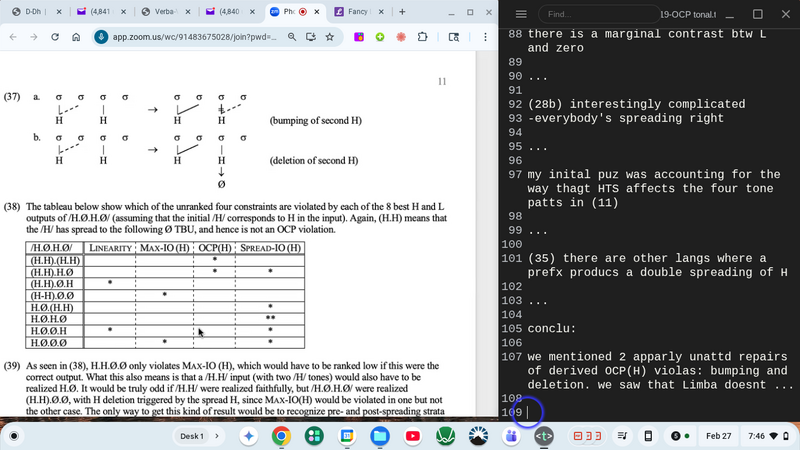Open microphone permission indicator in address bar

pos(101,37)
